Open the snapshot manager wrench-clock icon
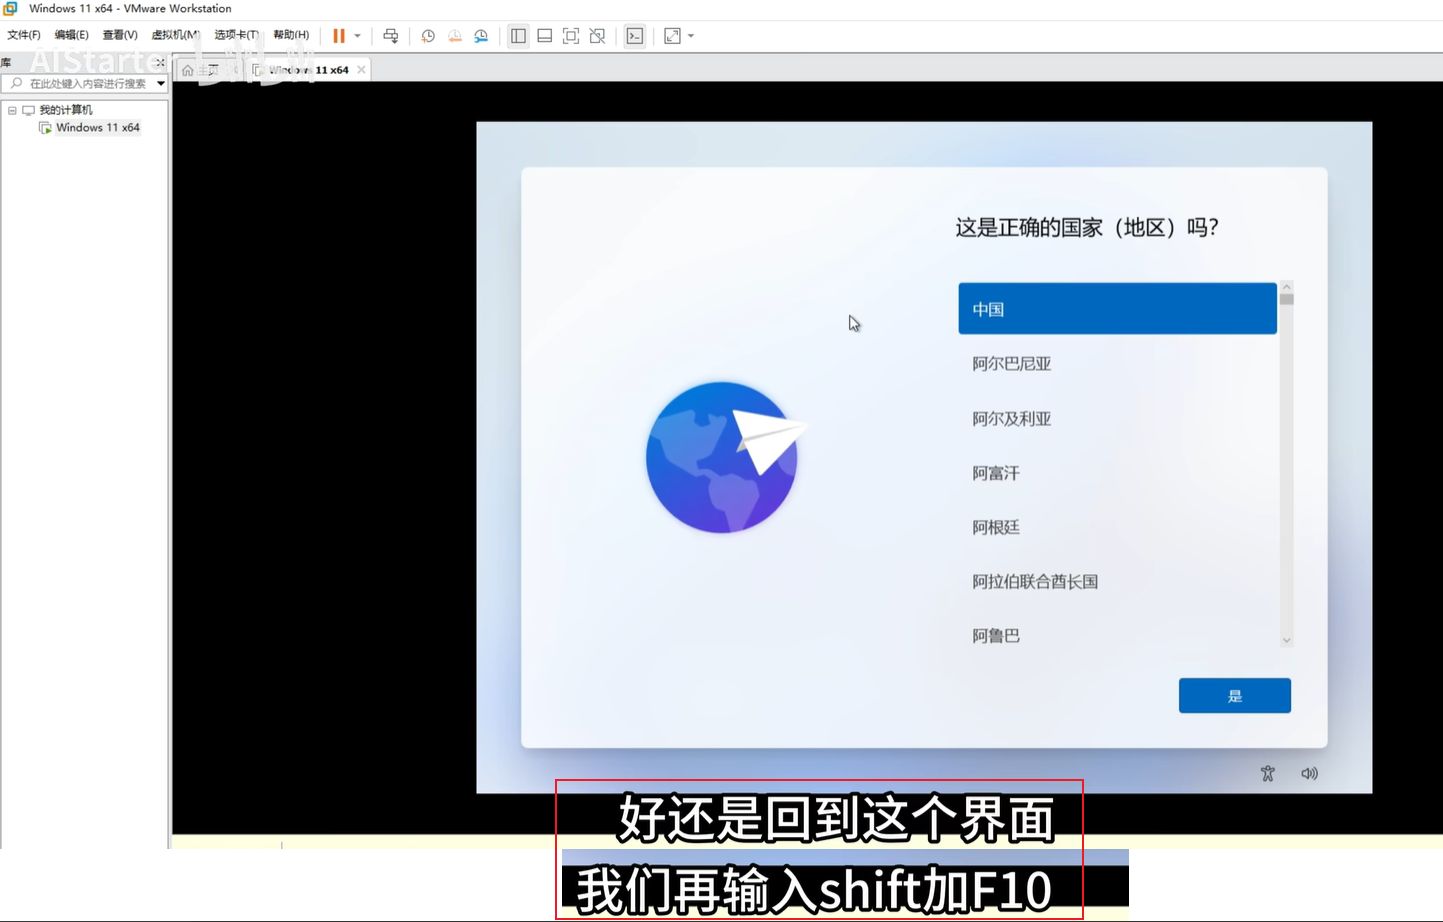This screenshot has height=922, width=1443. click(x=481, y=36)
